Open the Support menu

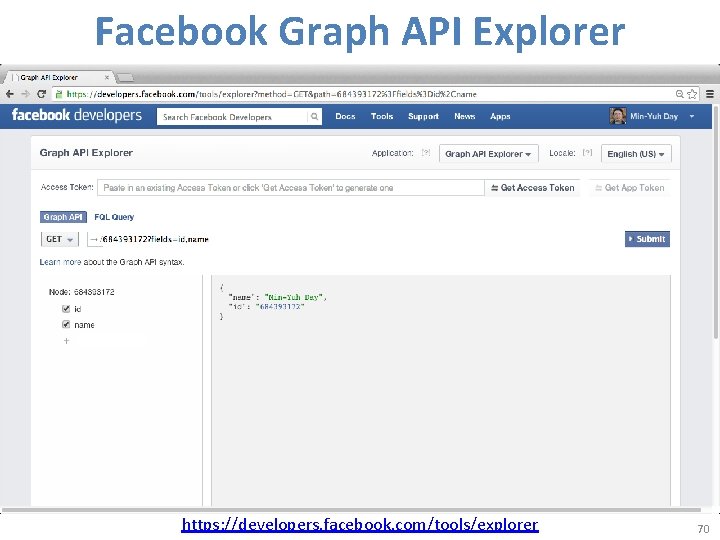pos(423,117)
